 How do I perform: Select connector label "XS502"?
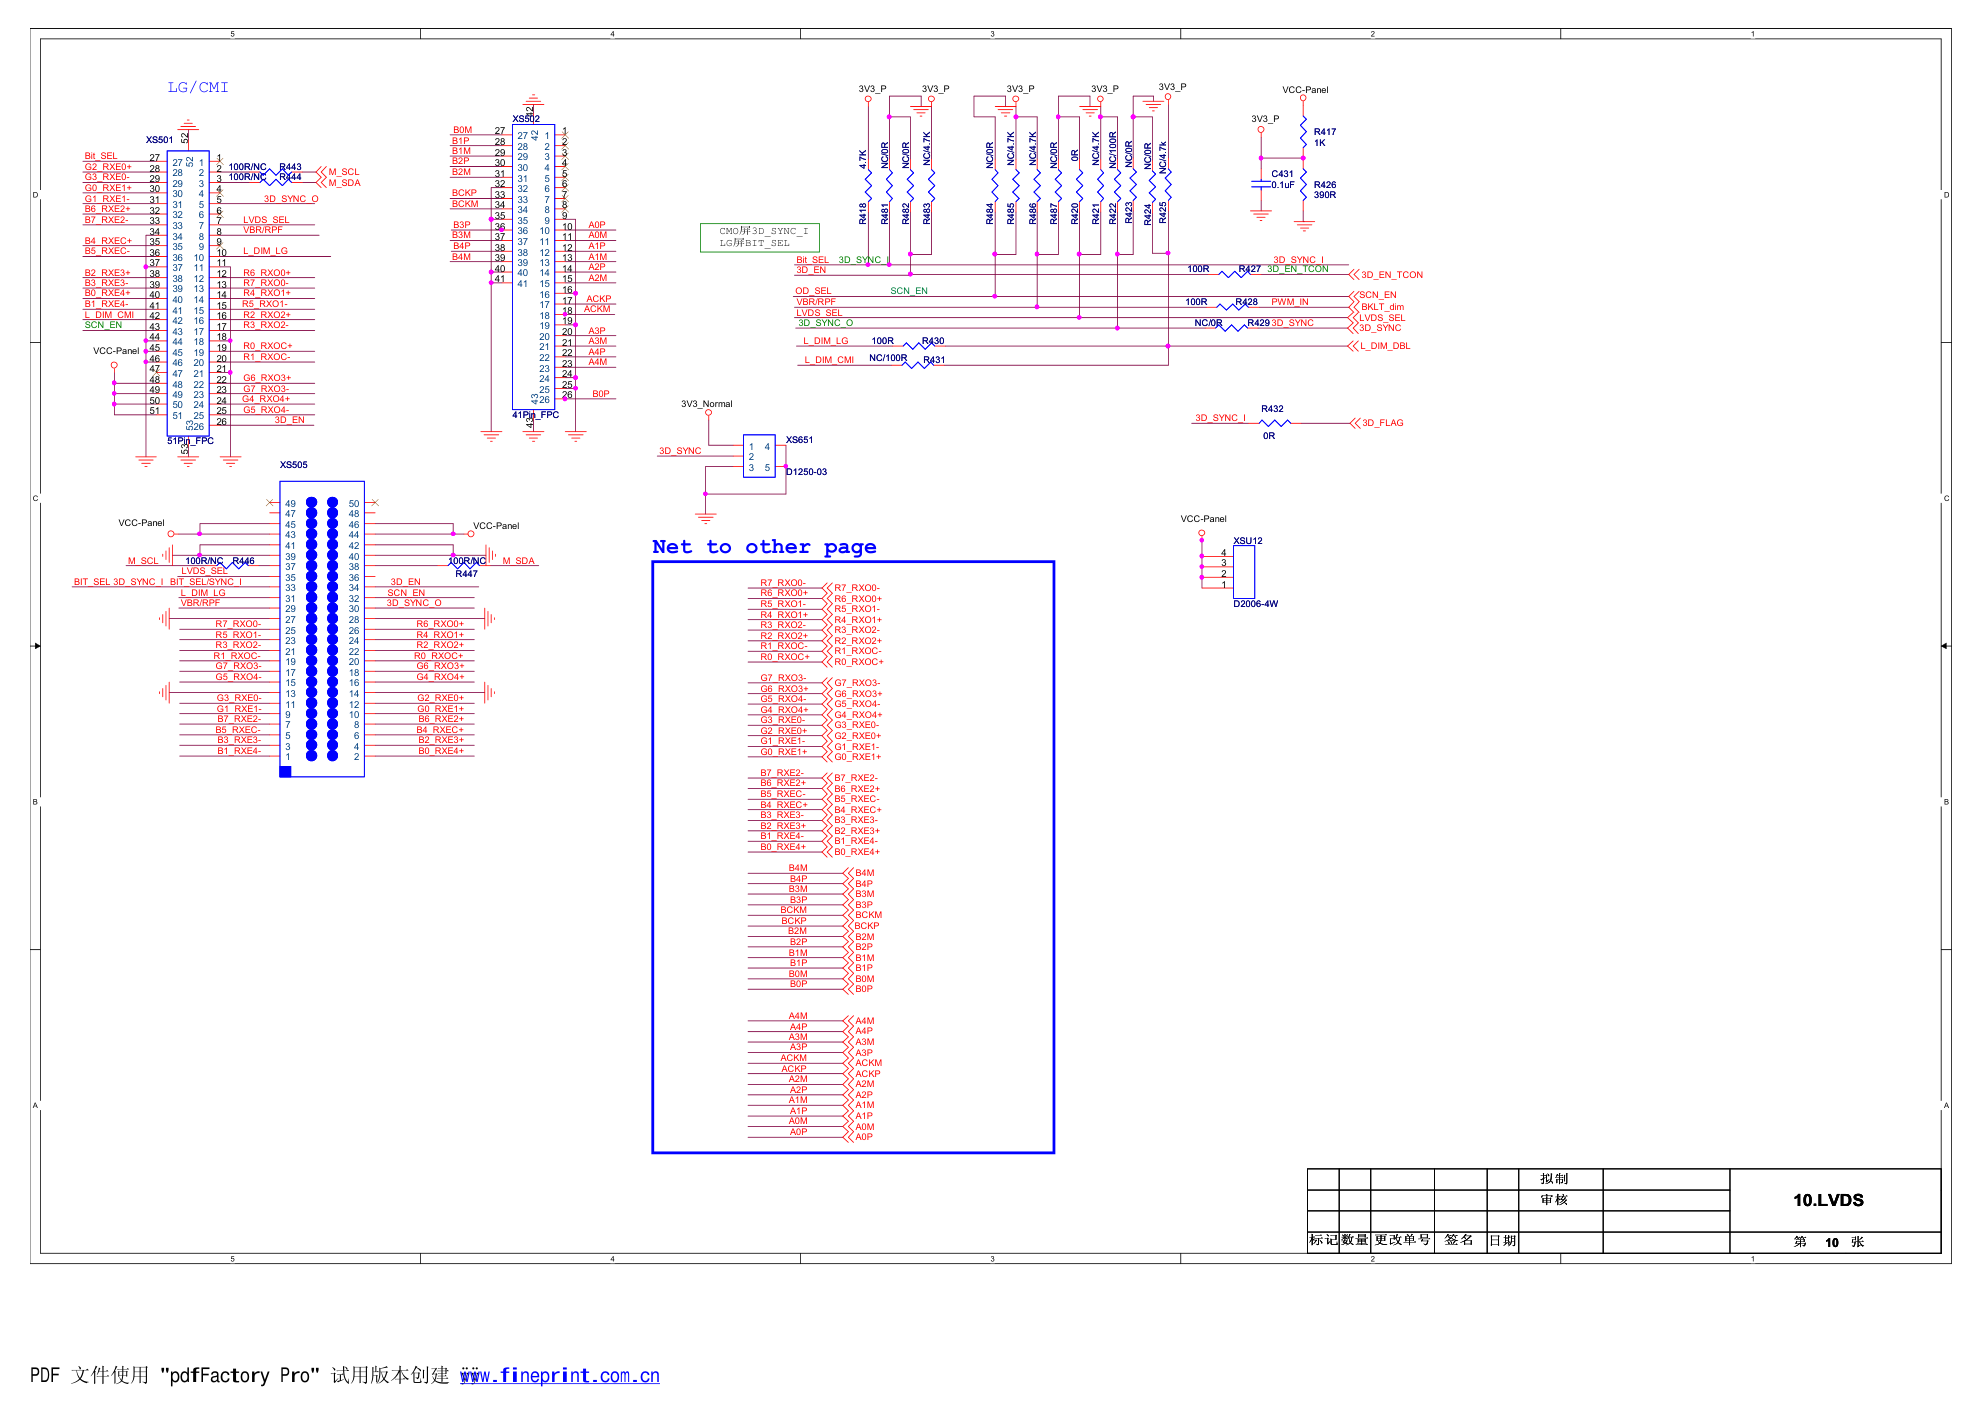[x=526, y=119]
